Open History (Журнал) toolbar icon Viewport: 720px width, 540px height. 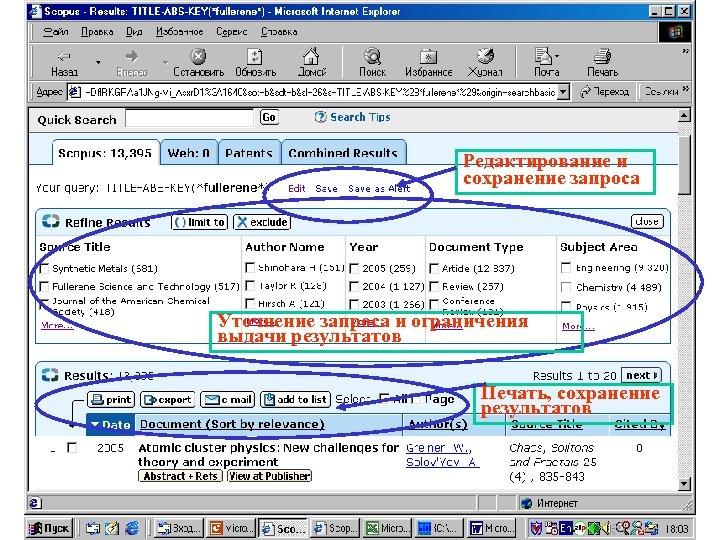[485, 56]
